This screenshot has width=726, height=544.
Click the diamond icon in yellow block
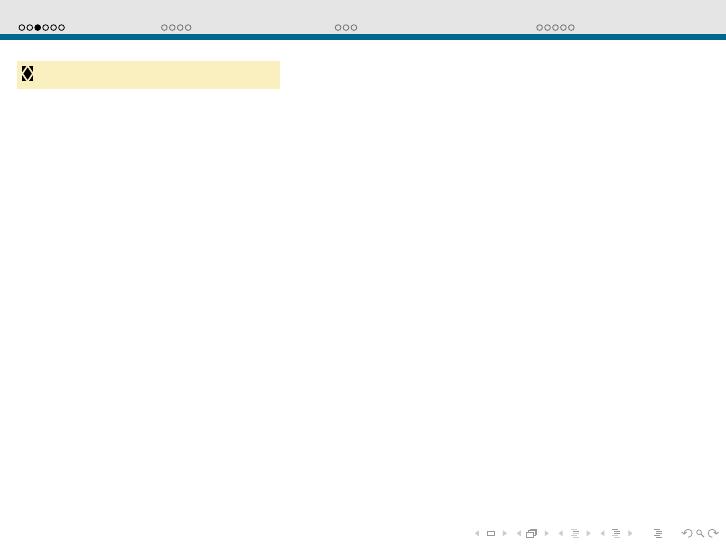[28, 74]
